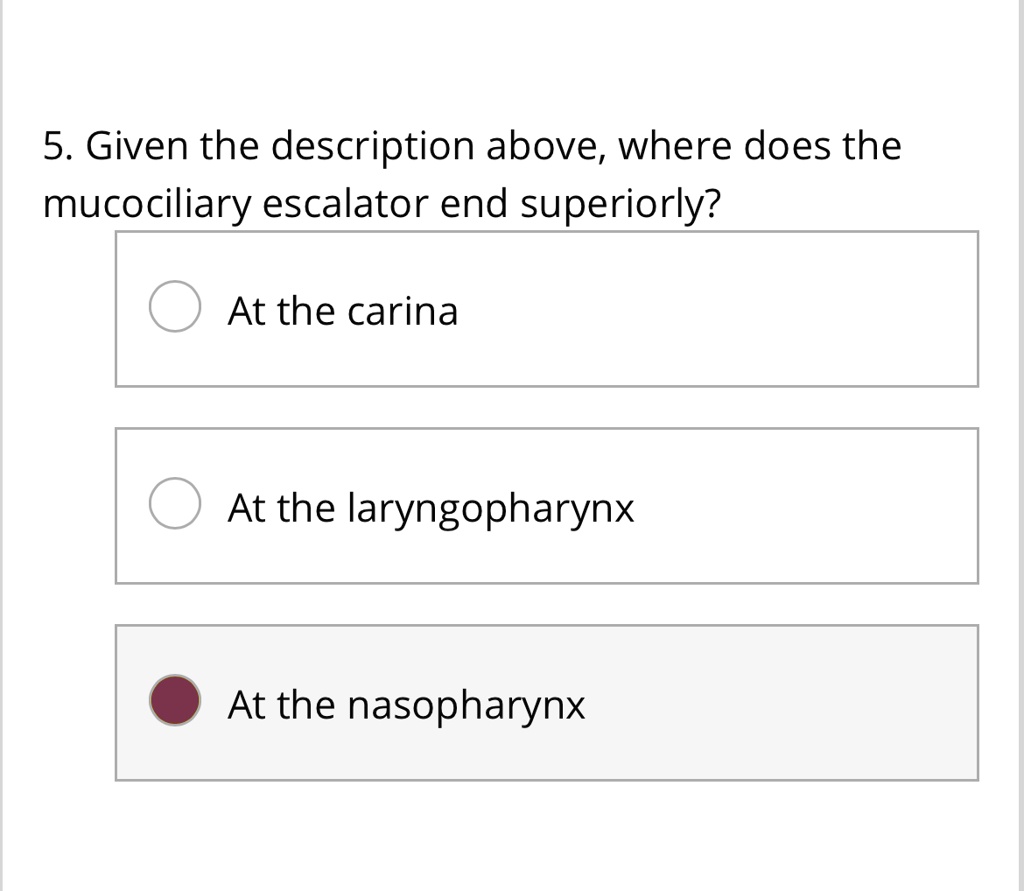Screen dimensions: 1024x891
Task: Choose the "At the laryngopharynx" radio circle
Action: pos(174,506)
